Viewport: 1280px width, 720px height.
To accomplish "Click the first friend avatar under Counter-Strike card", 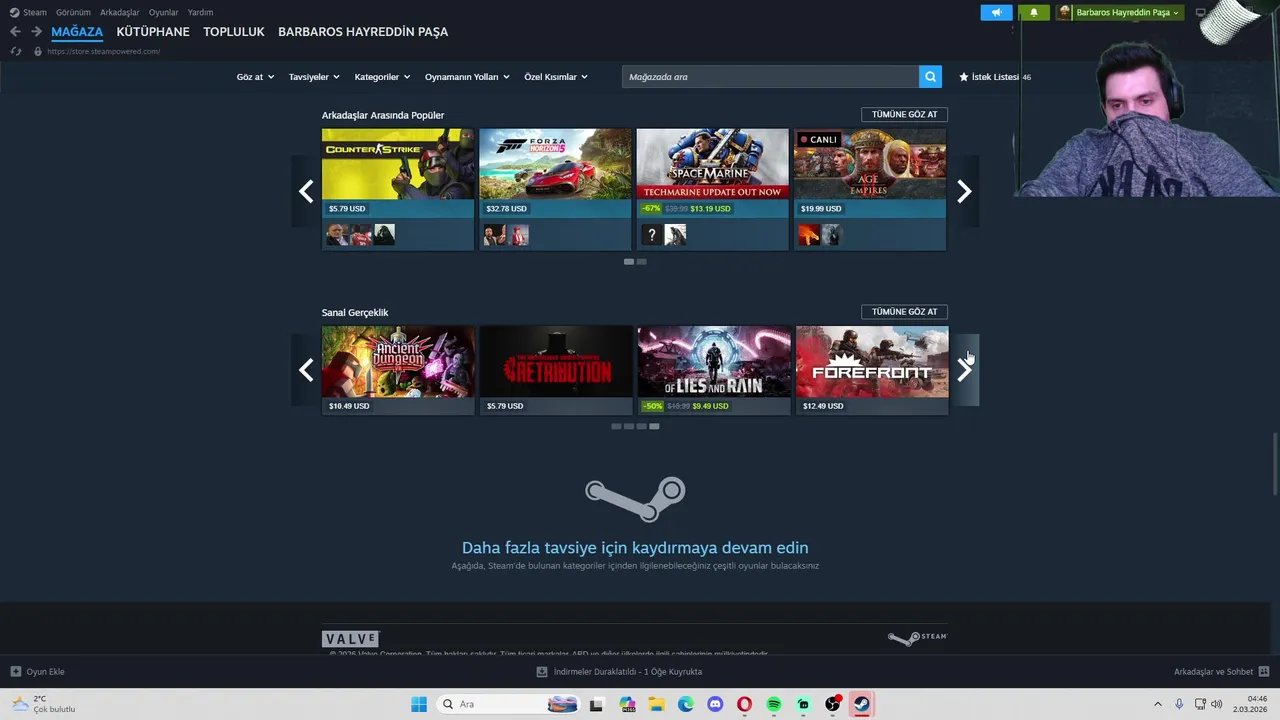I will 337,235.
